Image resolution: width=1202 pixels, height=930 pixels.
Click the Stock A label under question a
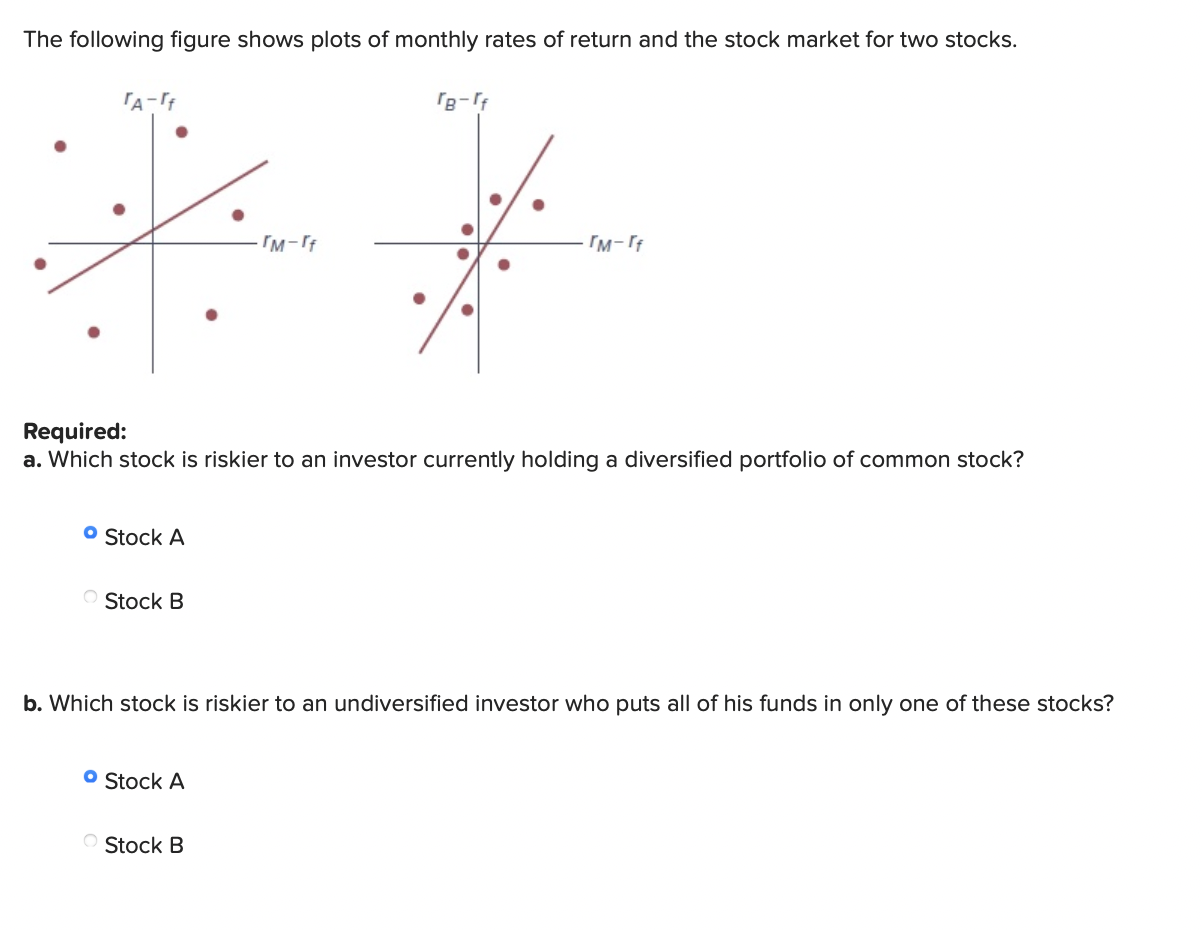(144, 537)
